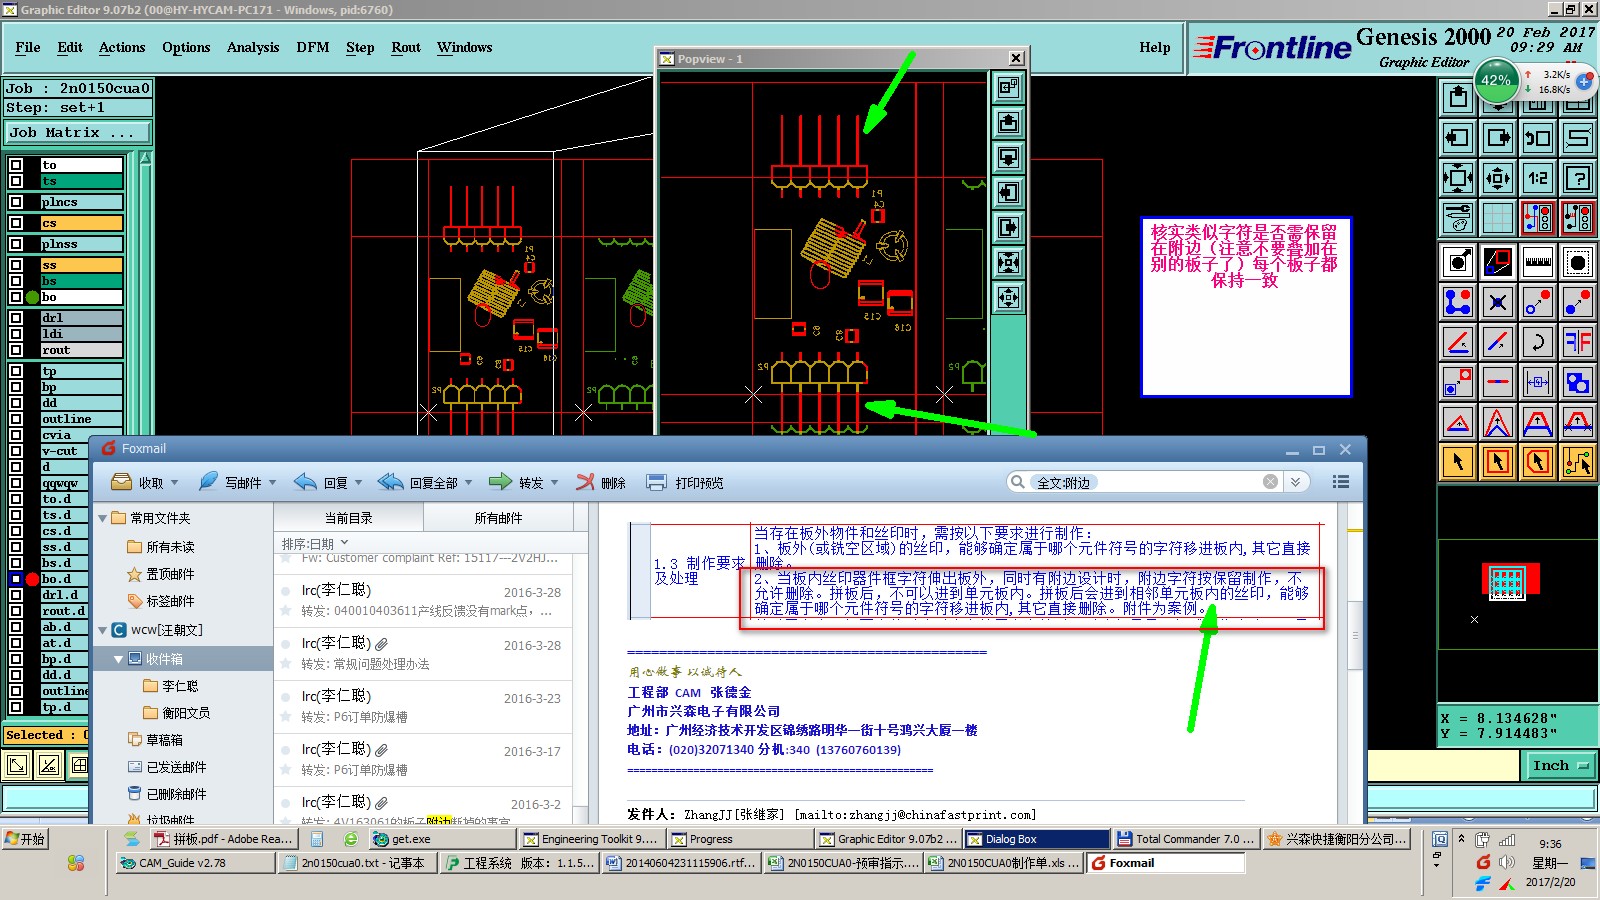Viewport: 1600px width, 900px height.
Task: Click the 打印预览 print preview button in Foxmail
Action: click(685, 483)
